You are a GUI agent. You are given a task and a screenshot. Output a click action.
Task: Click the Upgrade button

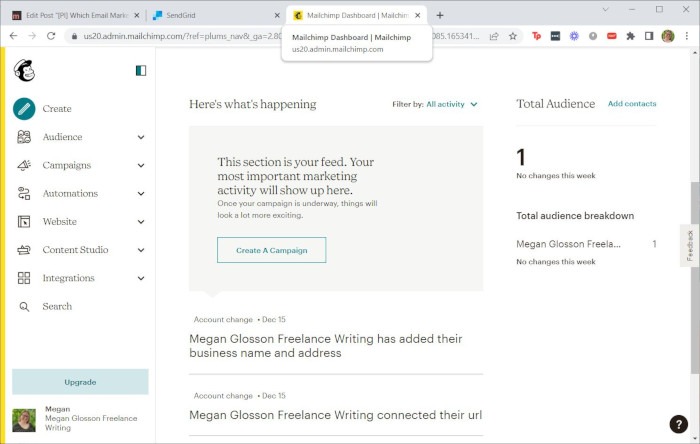(80, 382)
